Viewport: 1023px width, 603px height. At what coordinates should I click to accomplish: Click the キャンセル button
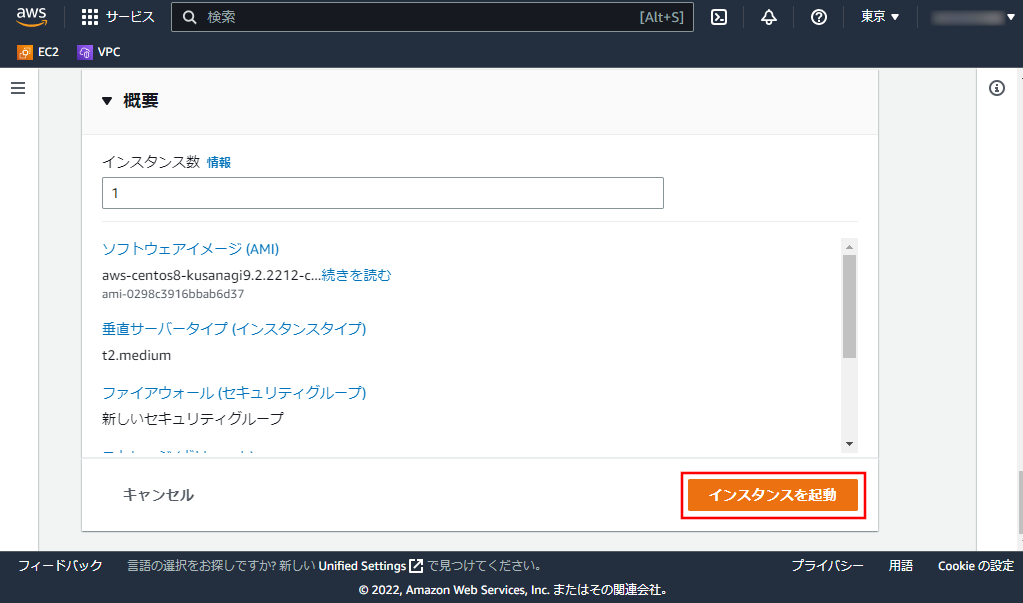click(159, 495)
